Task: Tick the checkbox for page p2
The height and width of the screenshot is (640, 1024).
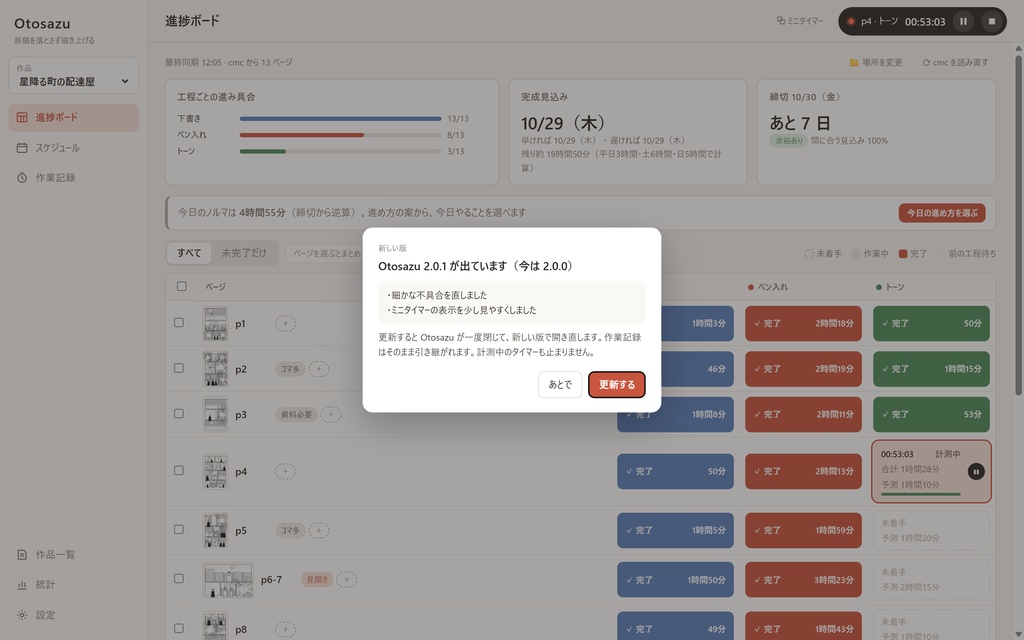Action: point(179,368)
